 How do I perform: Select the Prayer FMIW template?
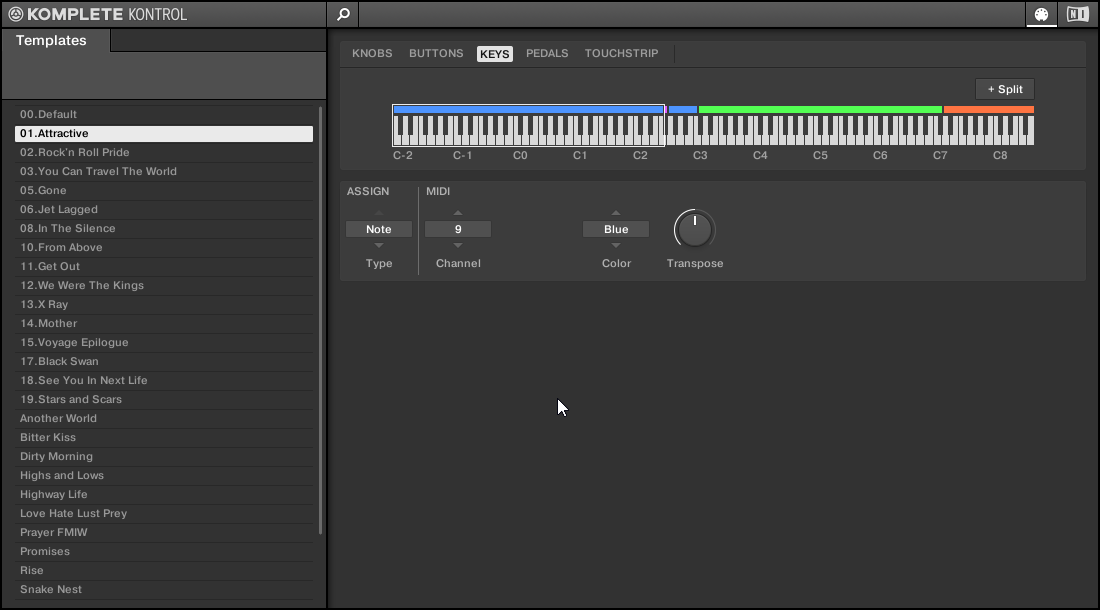tap(164, 532)
